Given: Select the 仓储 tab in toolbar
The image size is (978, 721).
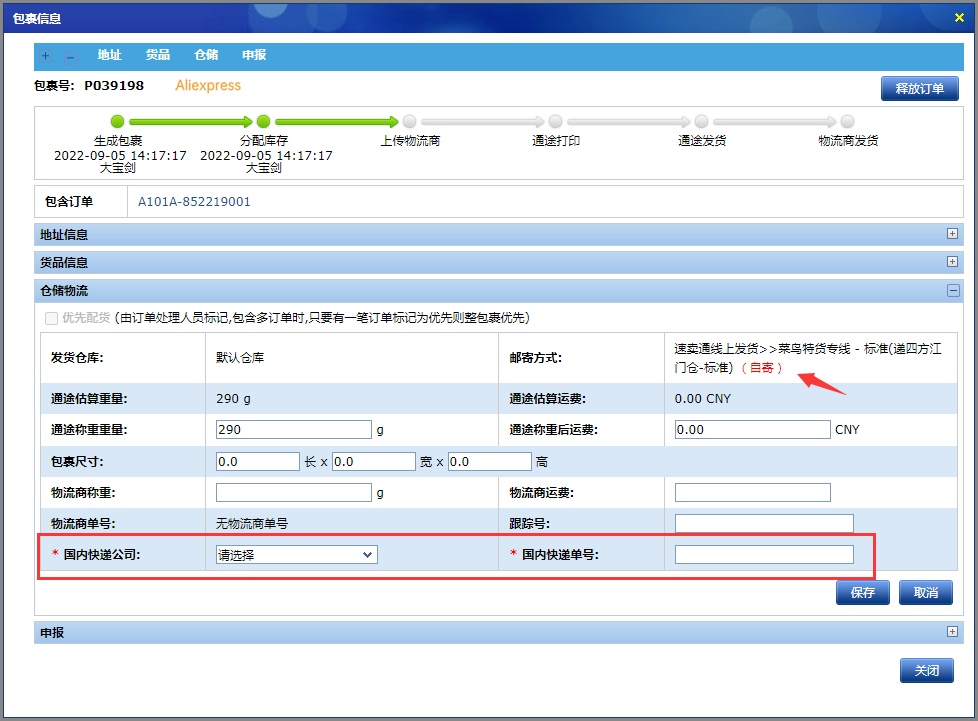Looking at the screenshot, I should click(x=206, y=56).
